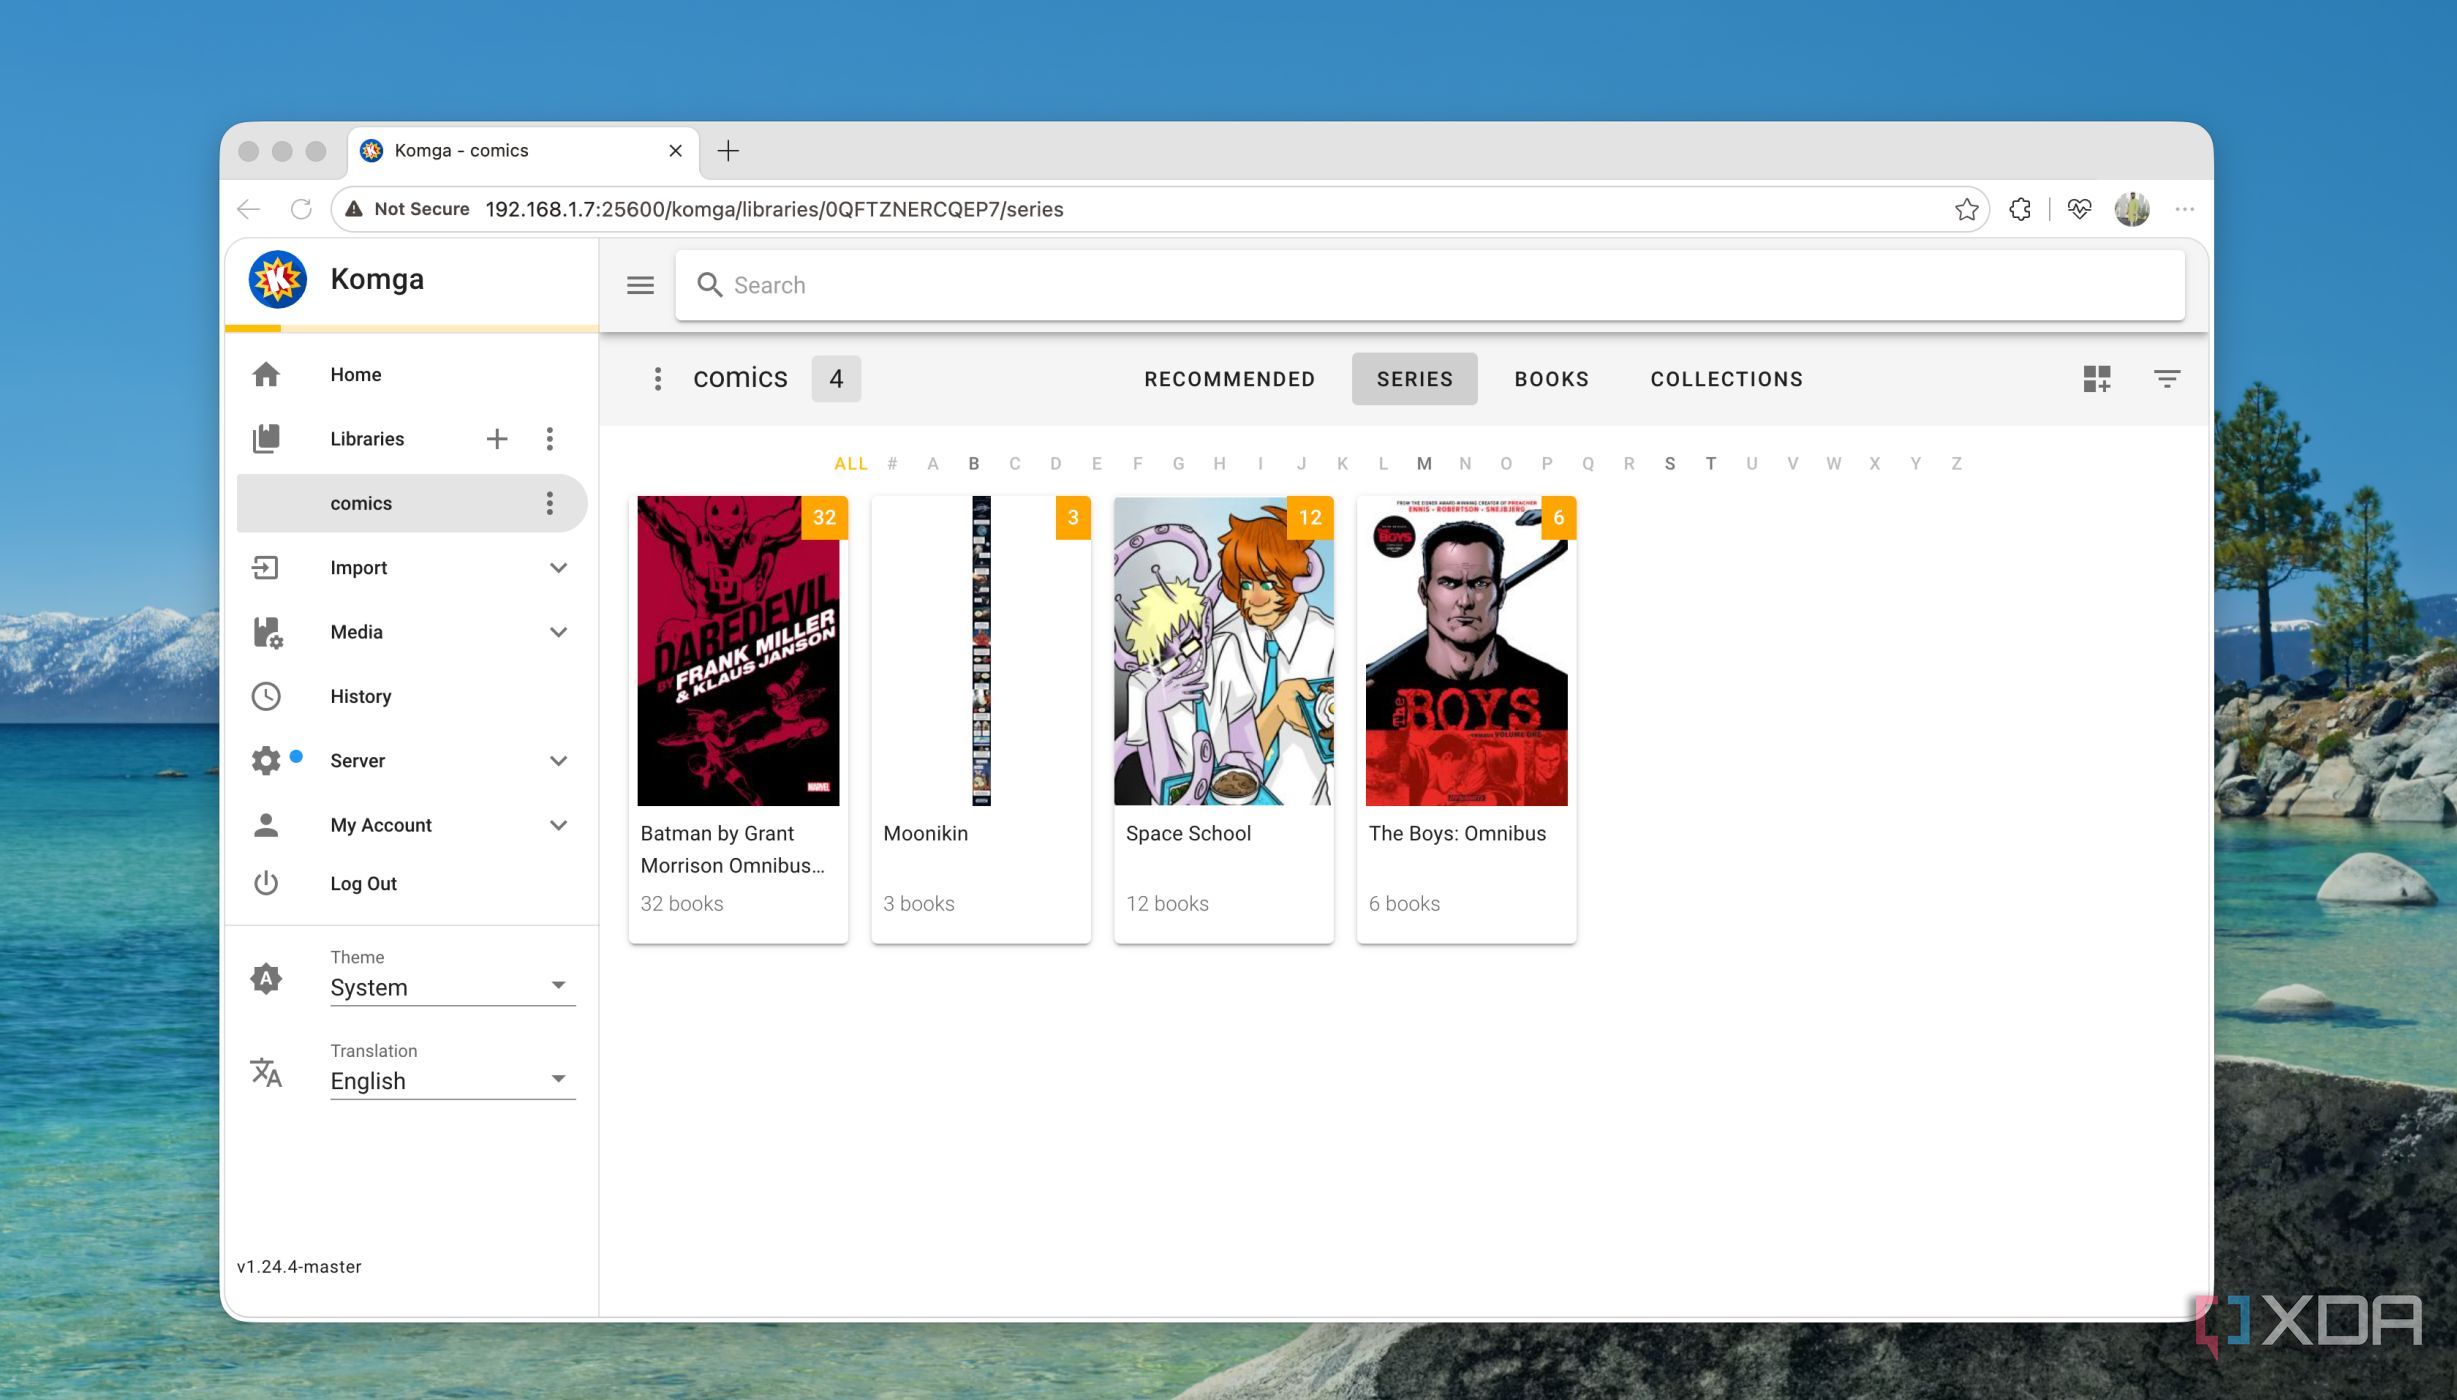Expand the Server section chevron
Screen dimensions: 2457x1400
click(x=558, y=761)
